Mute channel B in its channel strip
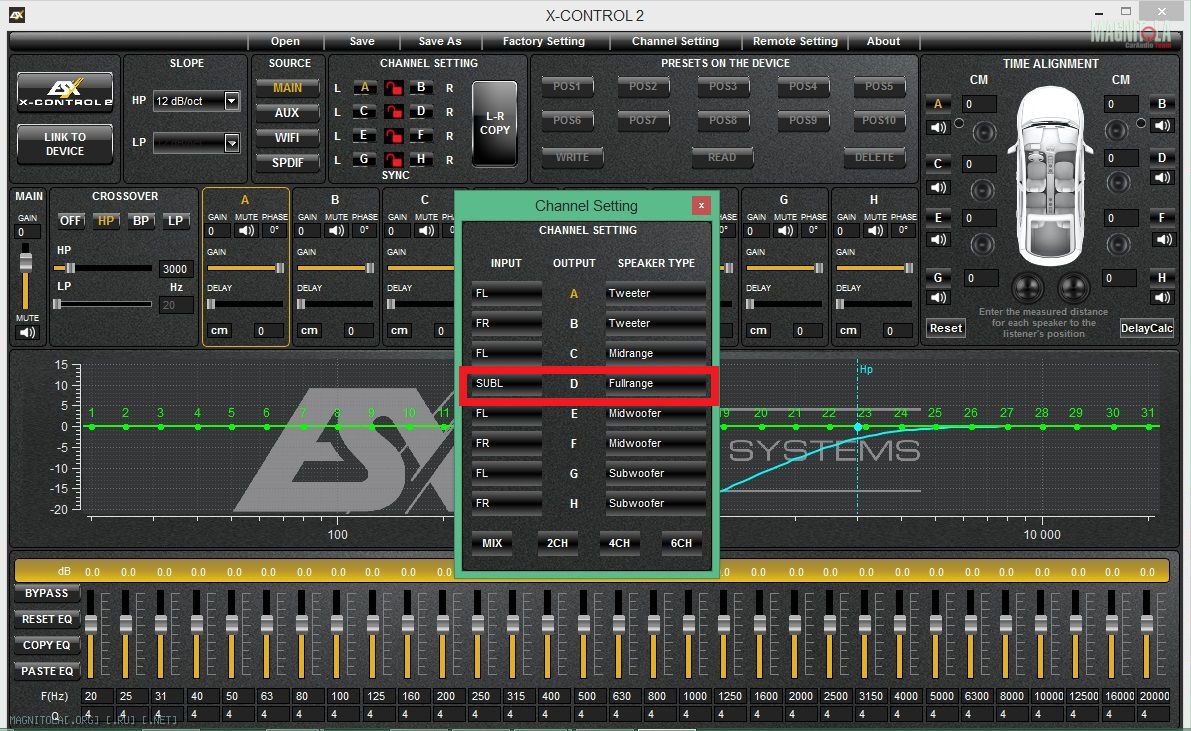 click(336, 230)
